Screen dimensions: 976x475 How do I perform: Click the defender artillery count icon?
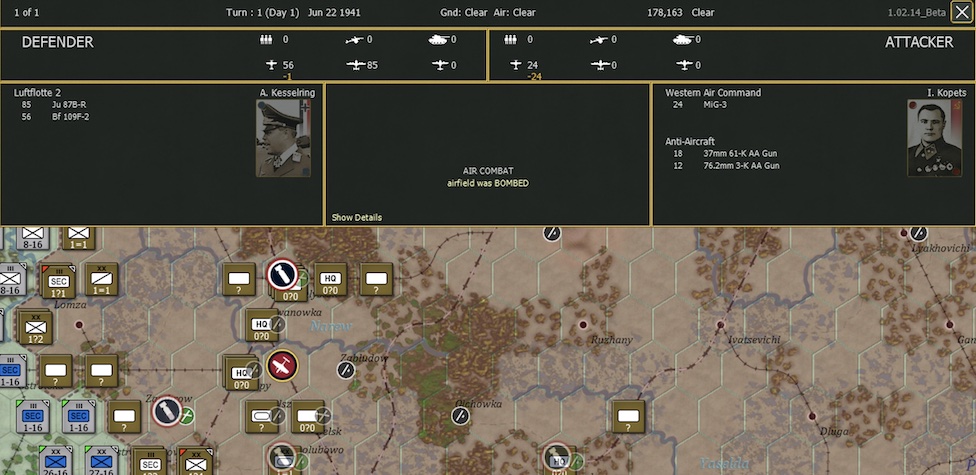point(354,40)
